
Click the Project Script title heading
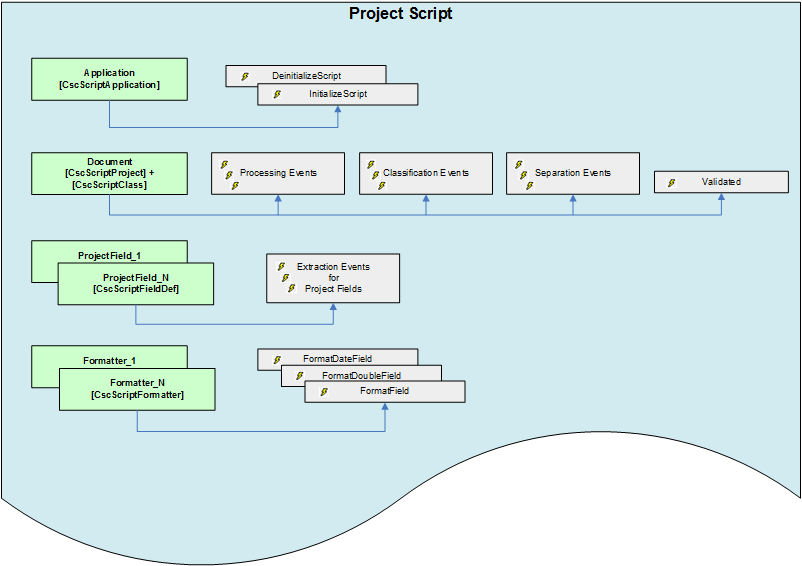point(400,14)
